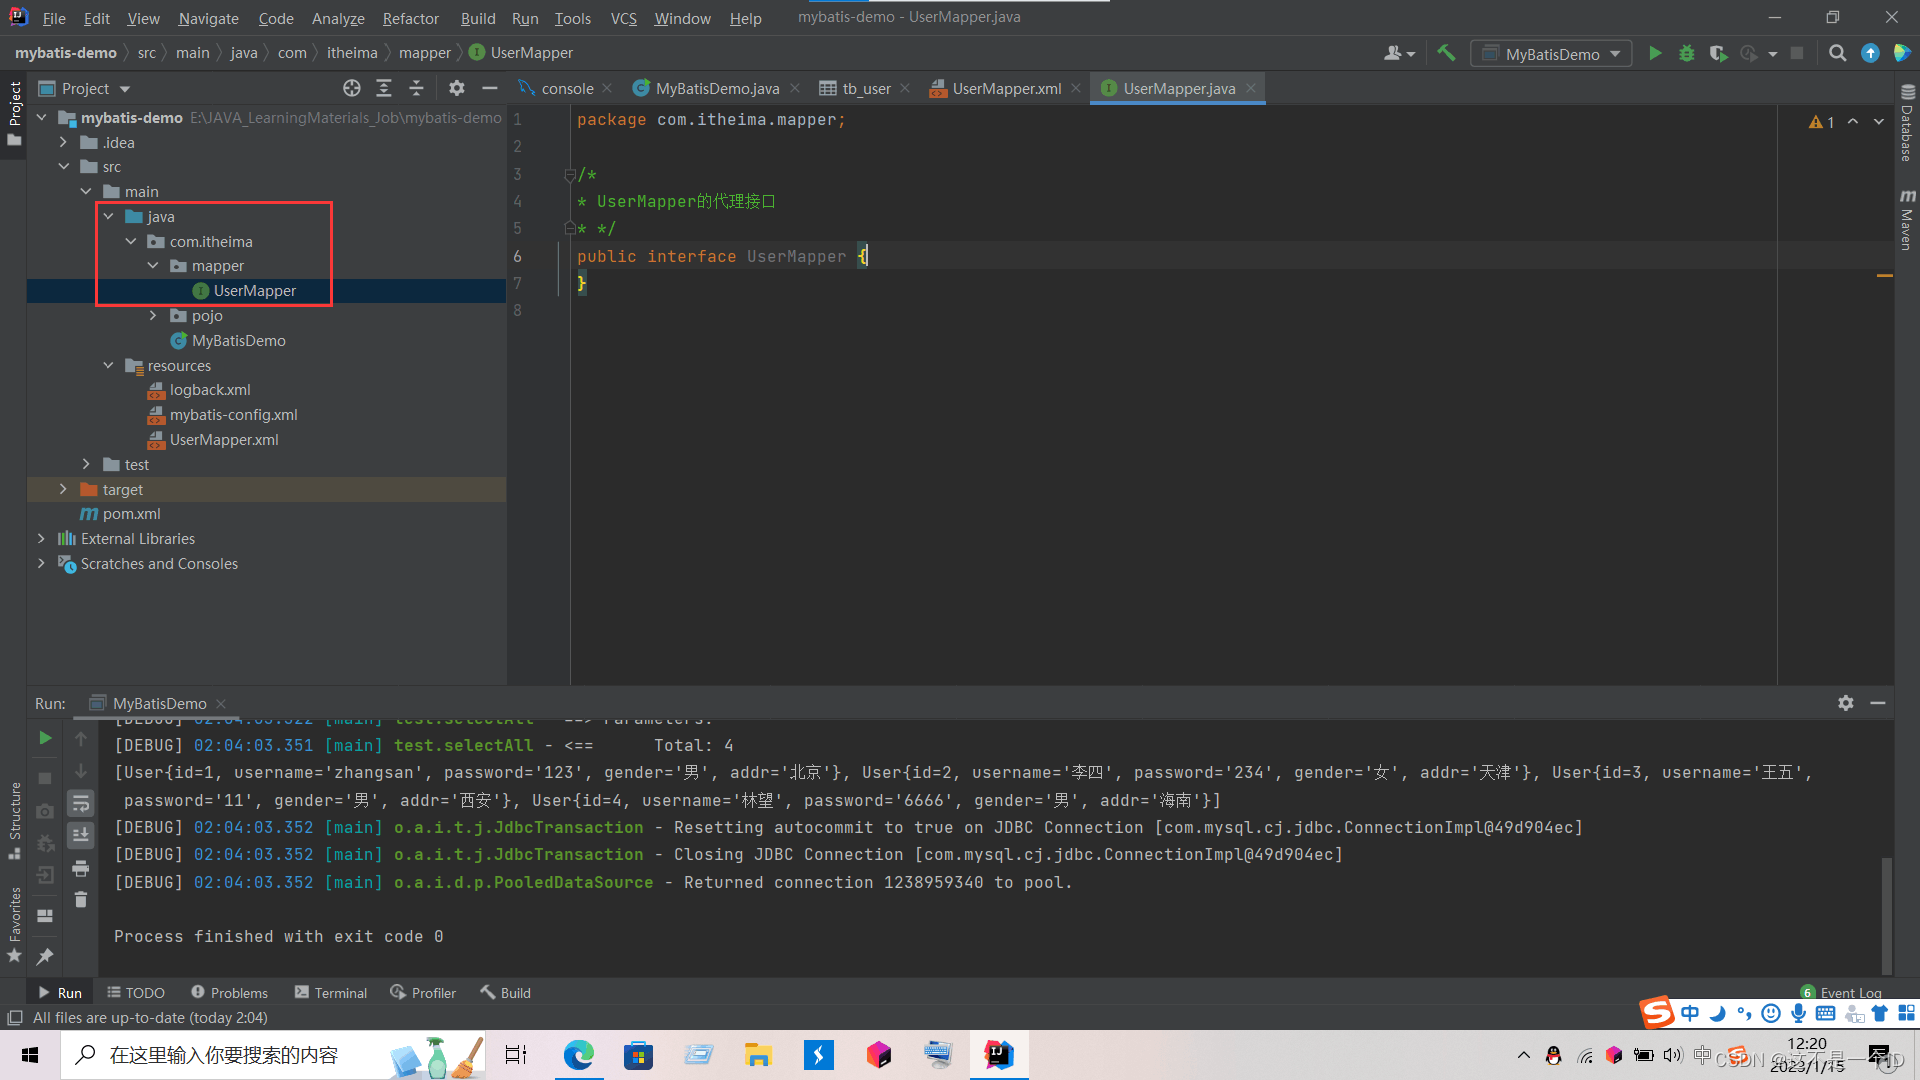Click the blue update arrow icon

click(1870, 53)
